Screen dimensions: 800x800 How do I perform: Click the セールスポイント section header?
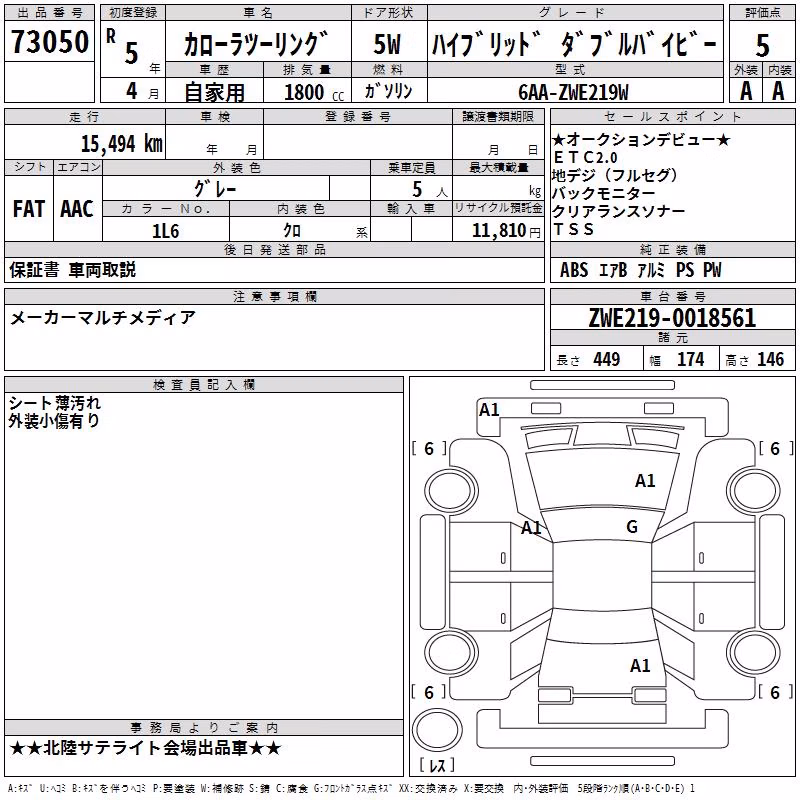(672, 117)
